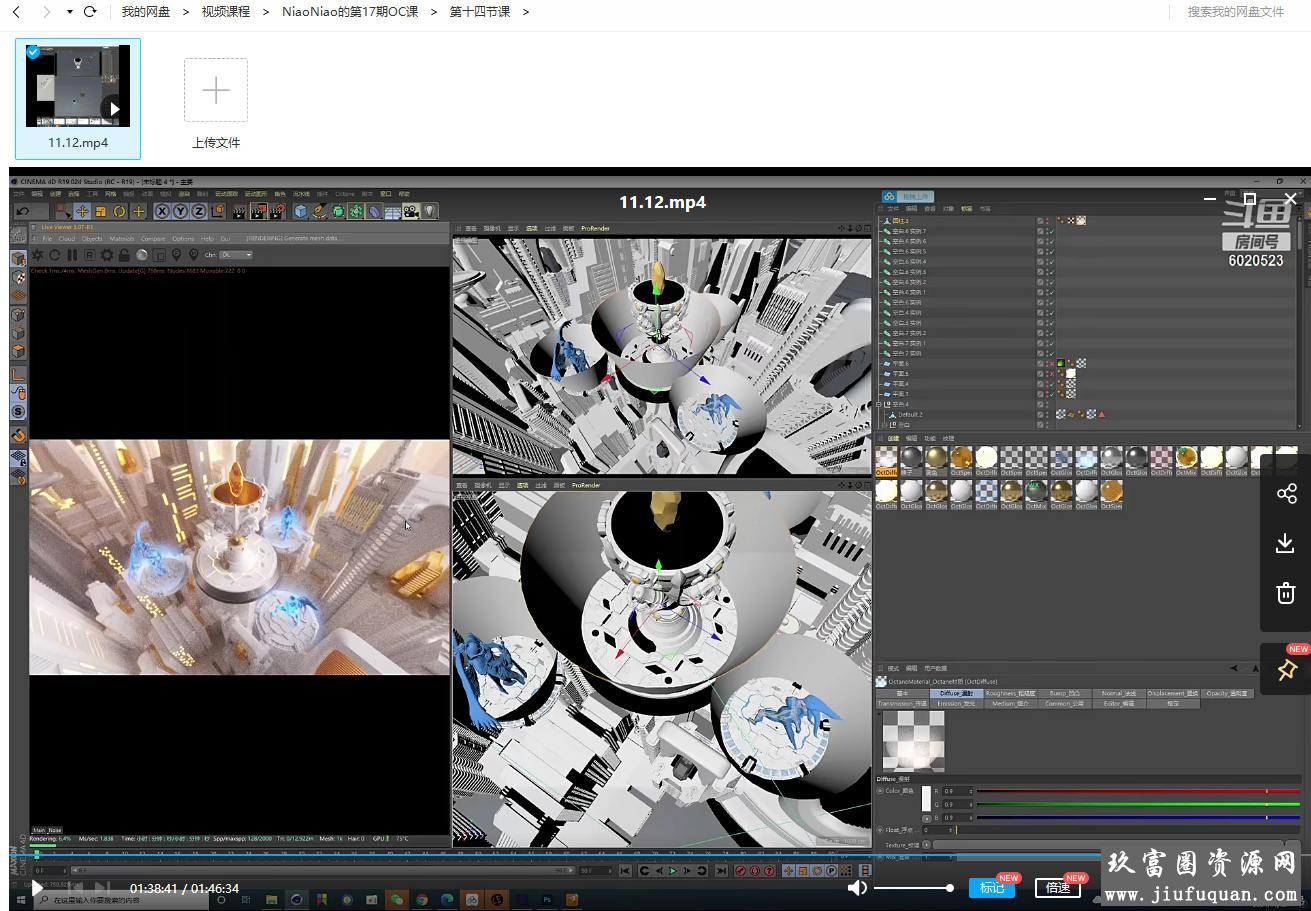Toggle the Z axis lock
The image size is (1311, 911).
point(198,212)
